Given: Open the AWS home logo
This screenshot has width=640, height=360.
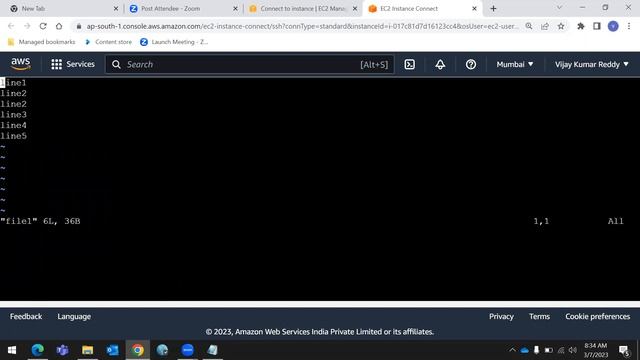Looking at the screenshot, I should 20,64.
